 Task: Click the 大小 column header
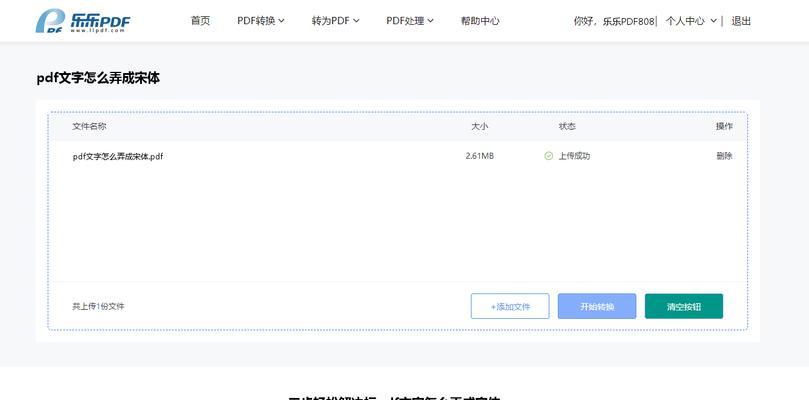(479, 126)
